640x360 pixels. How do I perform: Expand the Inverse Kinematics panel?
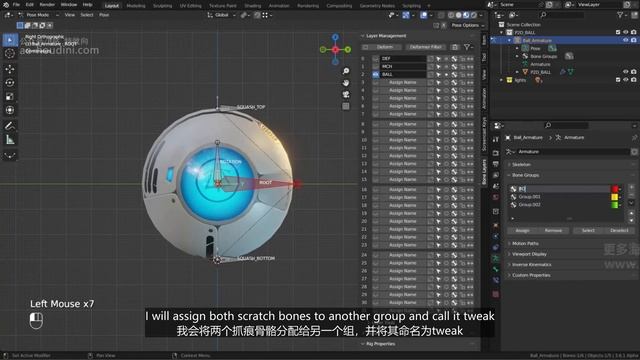(x=531, y=264)
